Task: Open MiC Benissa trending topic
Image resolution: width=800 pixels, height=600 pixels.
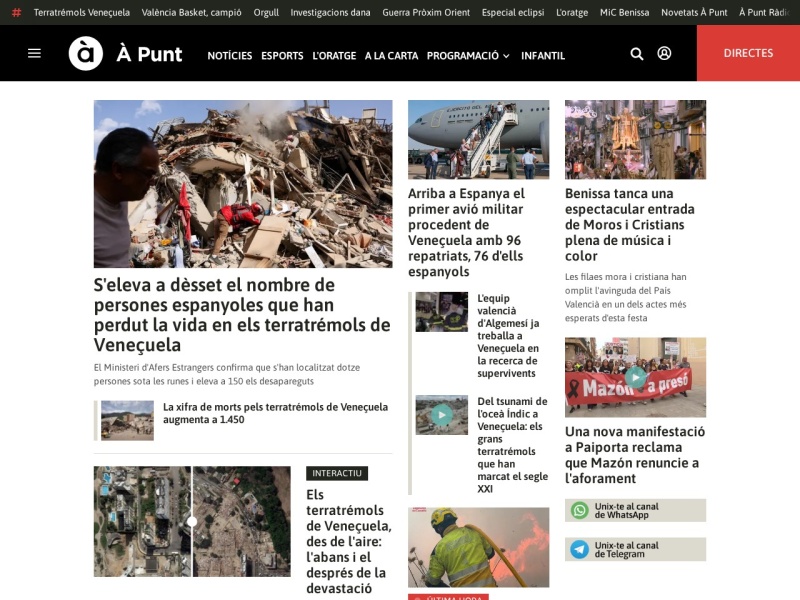Action: click(624, 12)
